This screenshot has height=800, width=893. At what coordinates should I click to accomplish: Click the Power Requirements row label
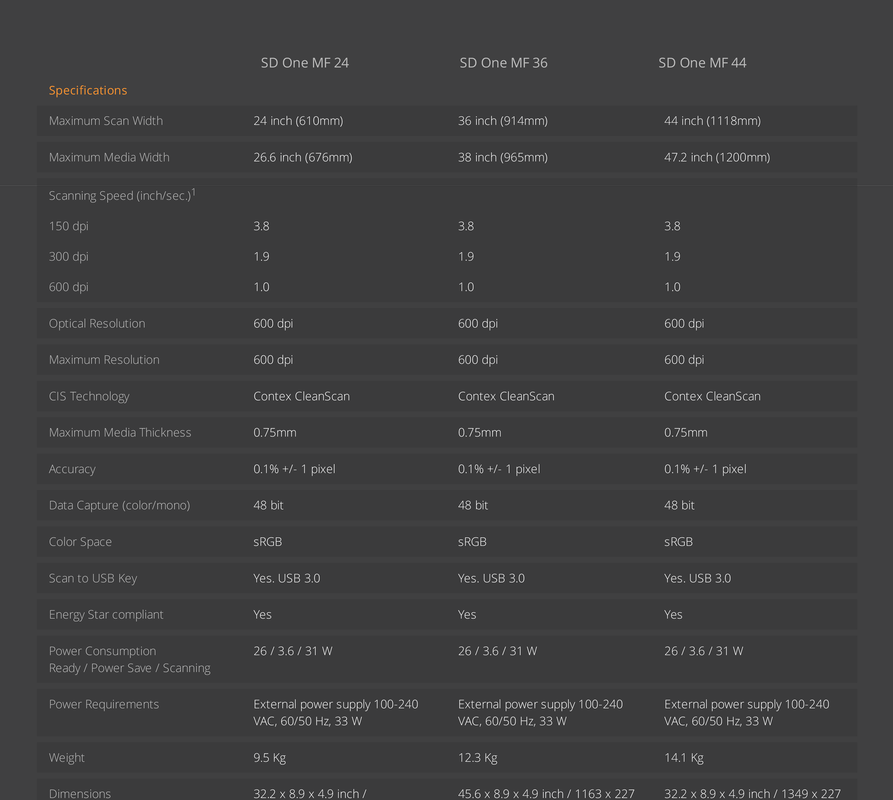coord(104,704)
